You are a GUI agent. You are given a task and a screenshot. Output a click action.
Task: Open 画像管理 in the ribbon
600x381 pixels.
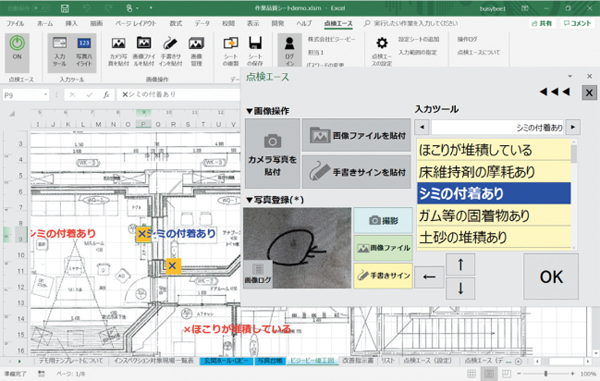(x=196, y=52)
